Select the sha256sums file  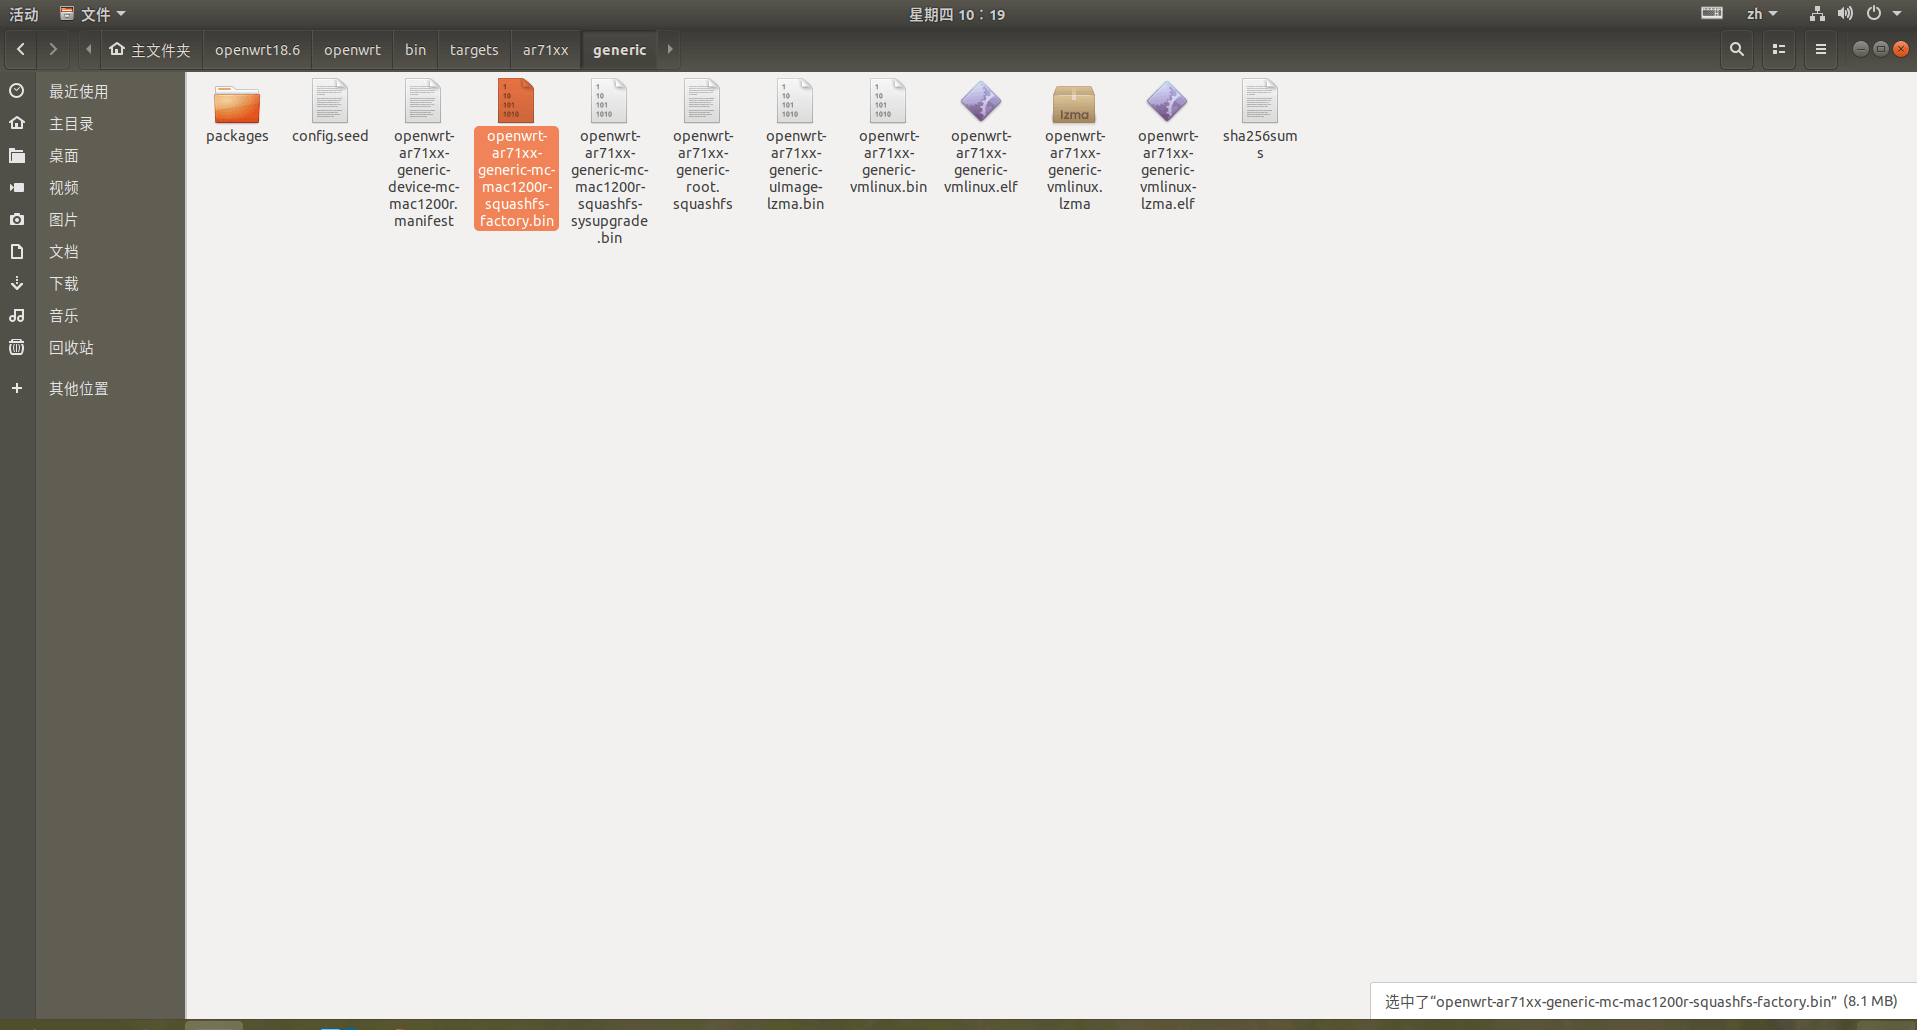tap(1259, 102)
